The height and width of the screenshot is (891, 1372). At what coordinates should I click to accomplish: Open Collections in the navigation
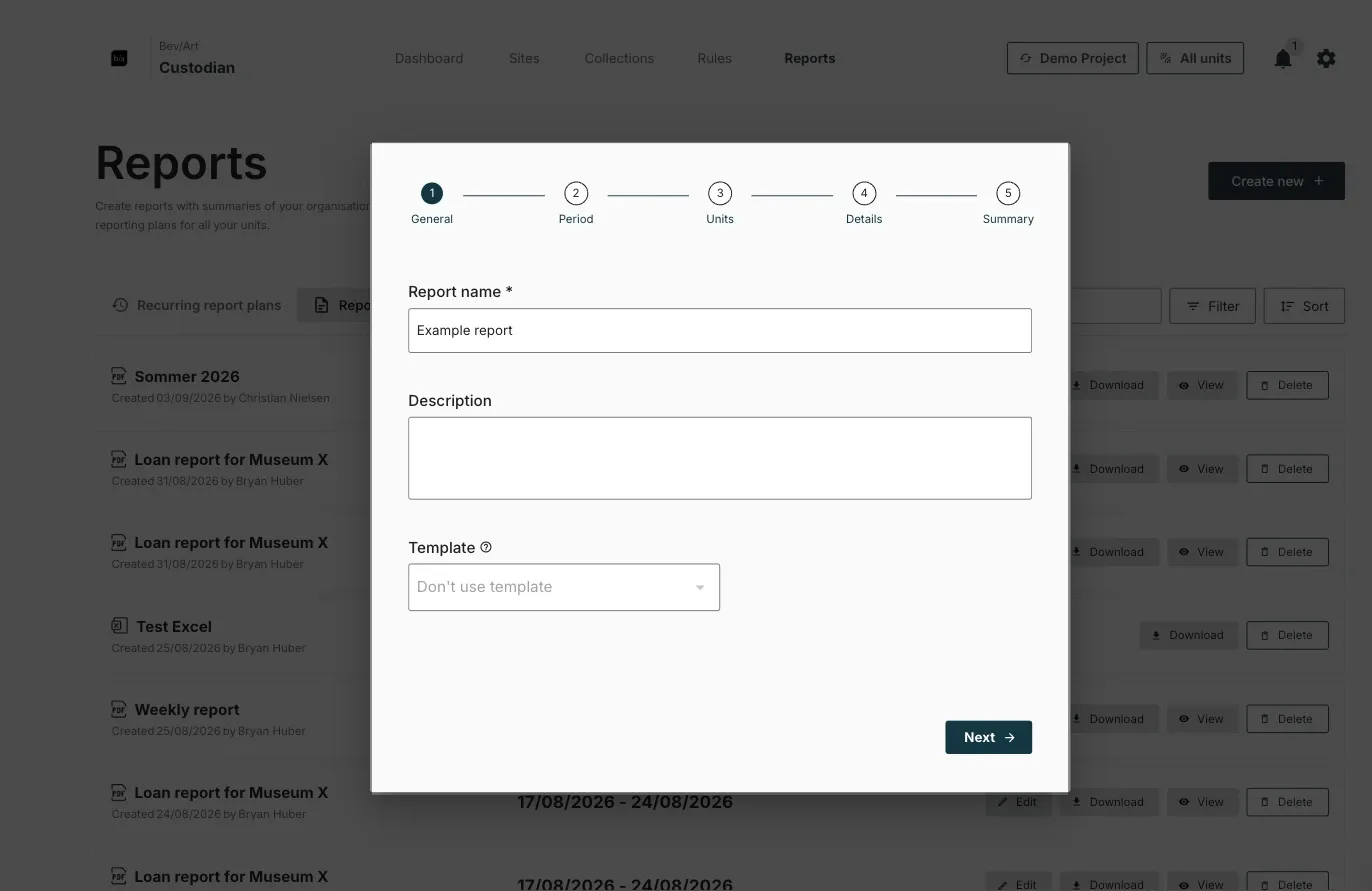[x=619, y=58]
